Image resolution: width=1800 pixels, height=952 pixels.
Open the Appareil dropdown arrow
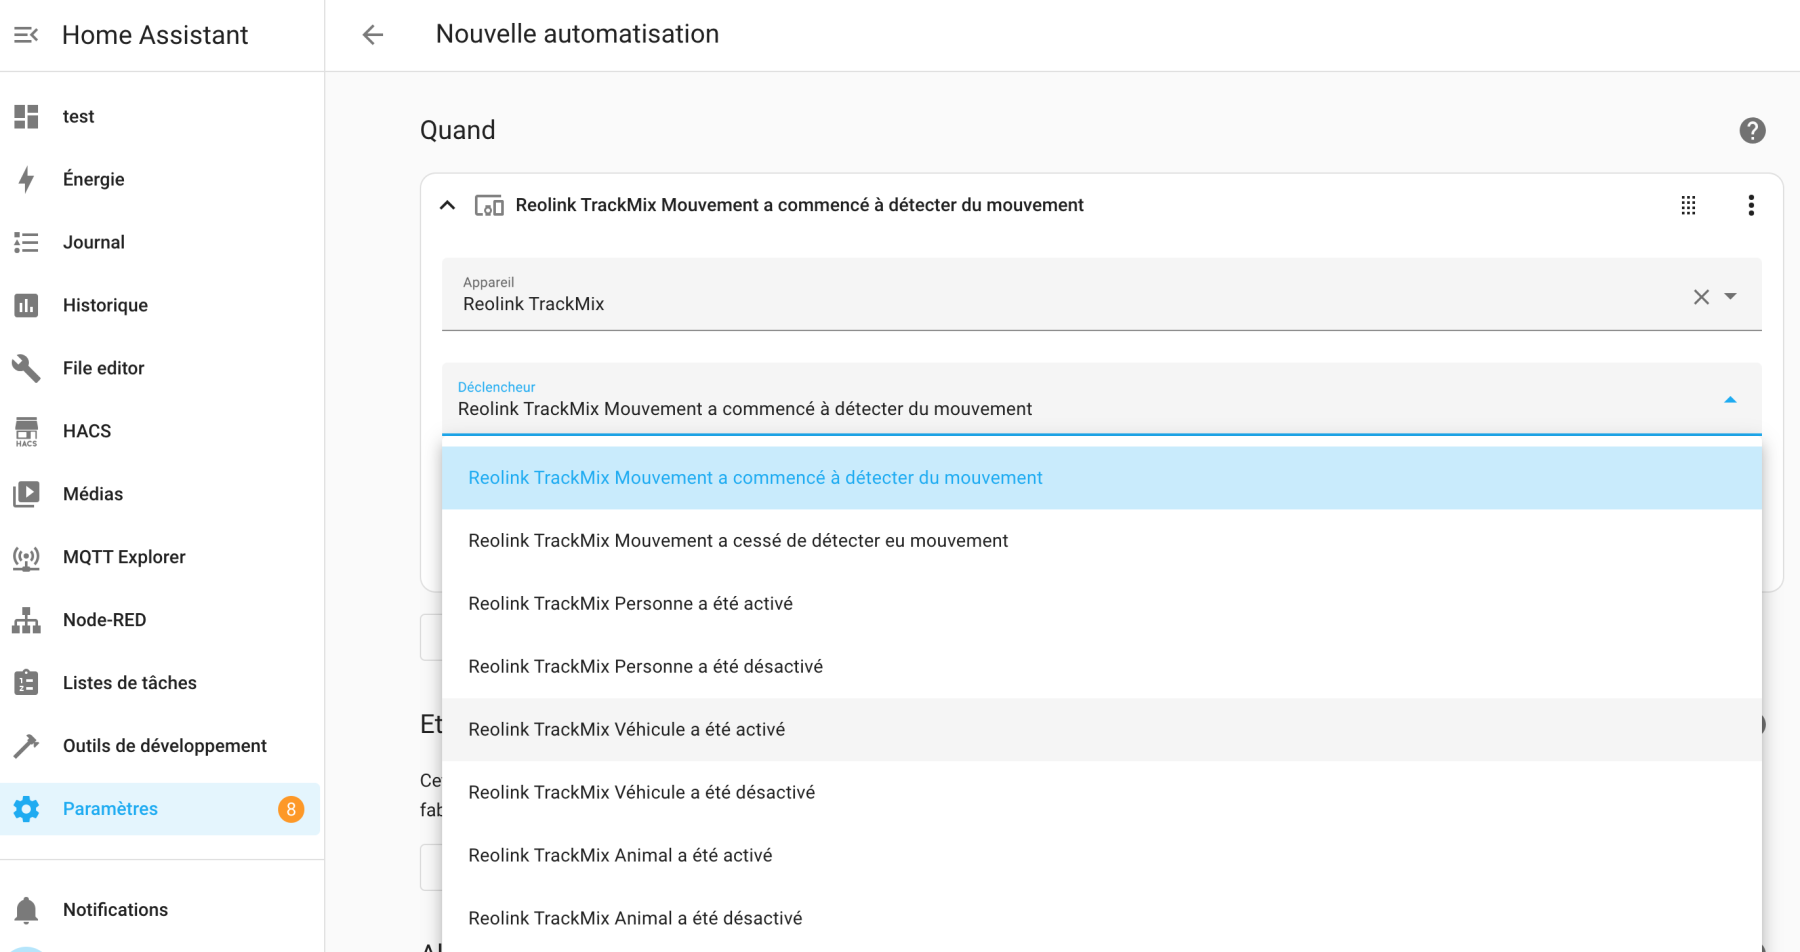coord(1731,297)
